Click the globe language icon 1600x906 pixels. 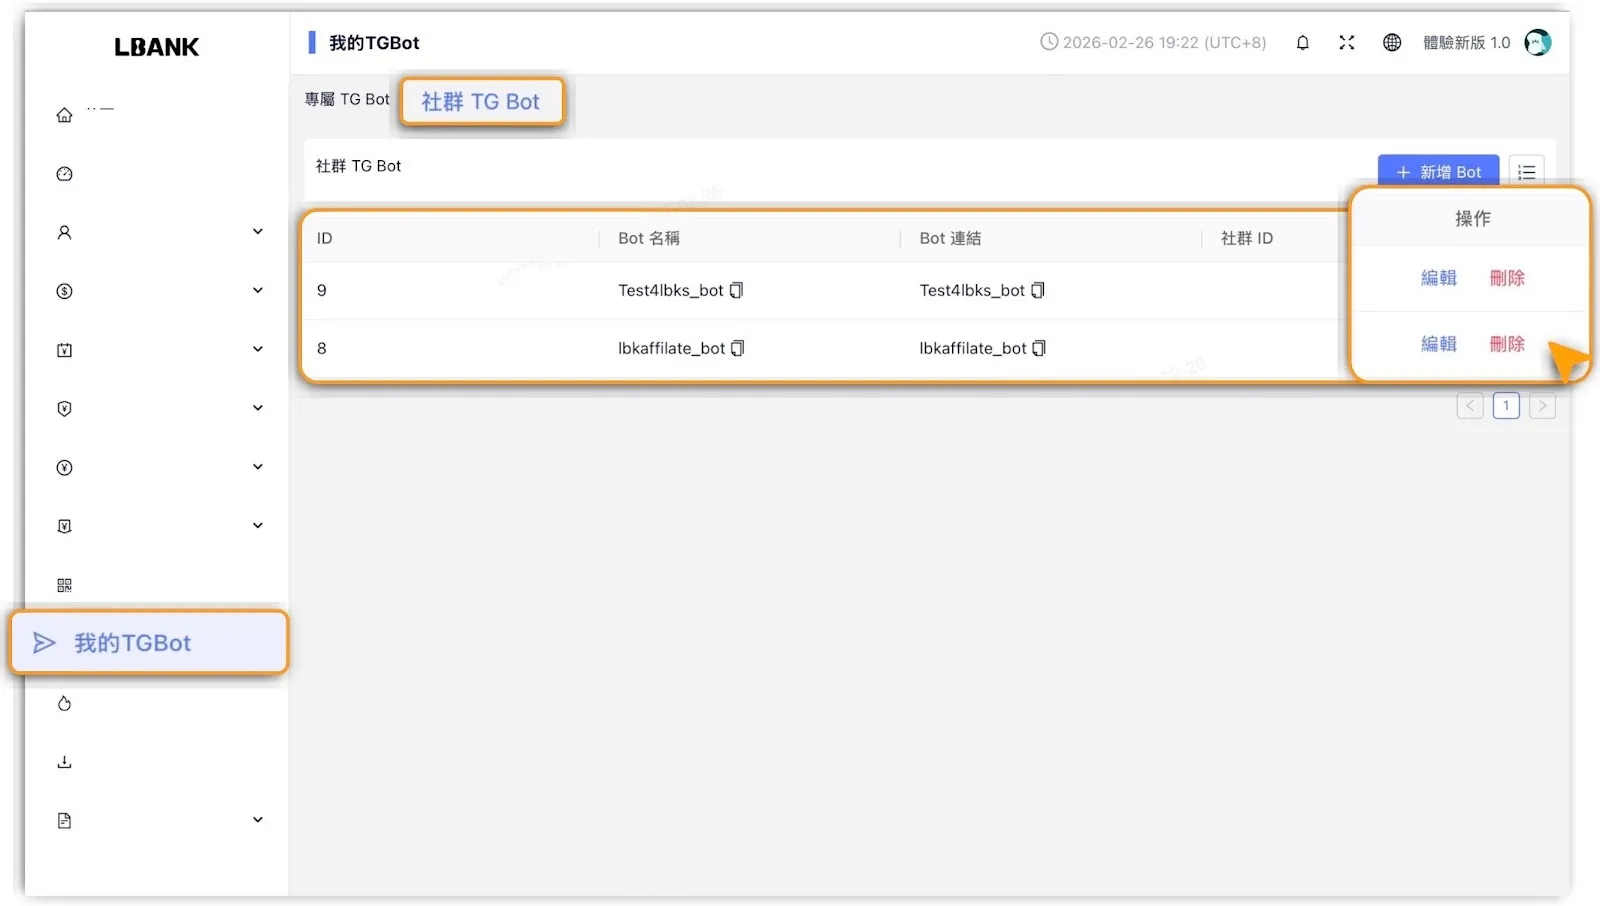(x=1391, y=43)
